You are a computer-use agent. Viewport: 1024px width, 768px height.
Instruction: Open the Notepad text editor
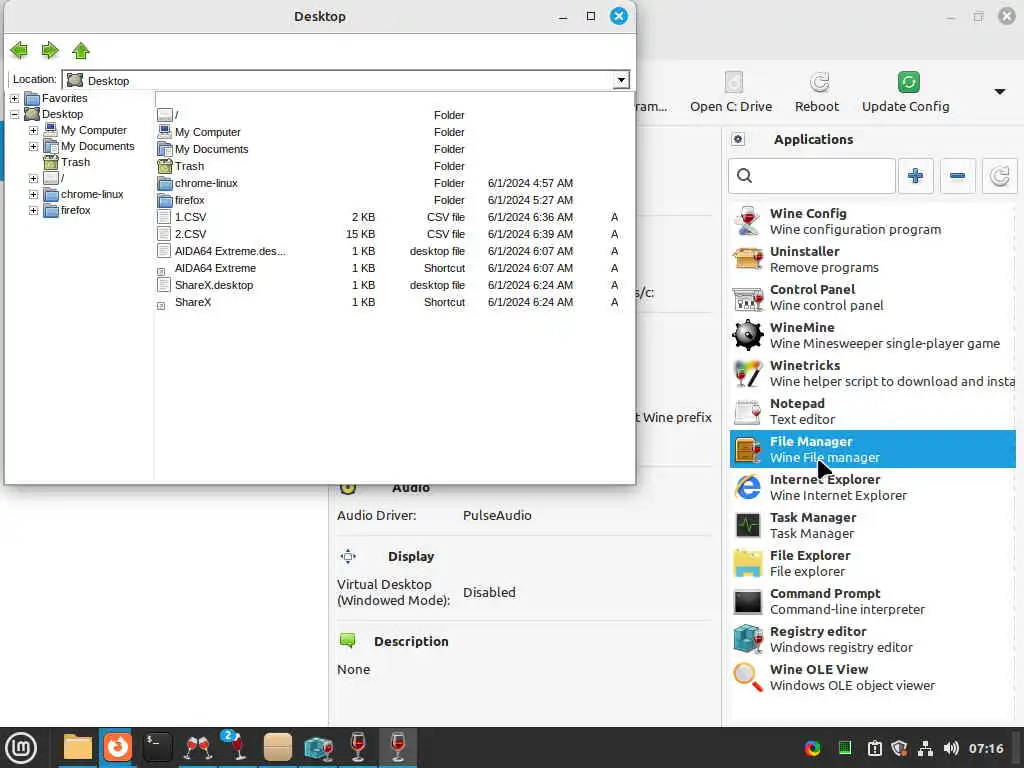click(872, 411)
